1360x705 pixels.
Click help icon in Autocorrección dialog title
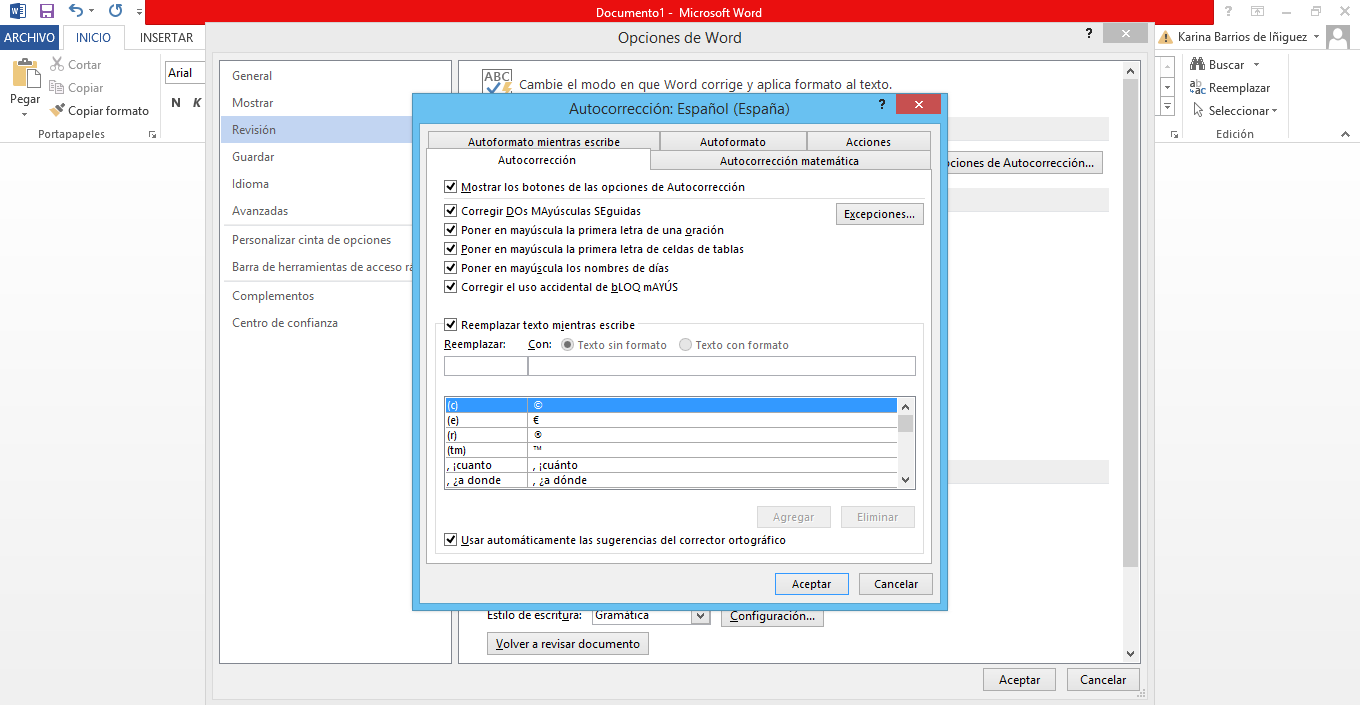coord(882,104)
